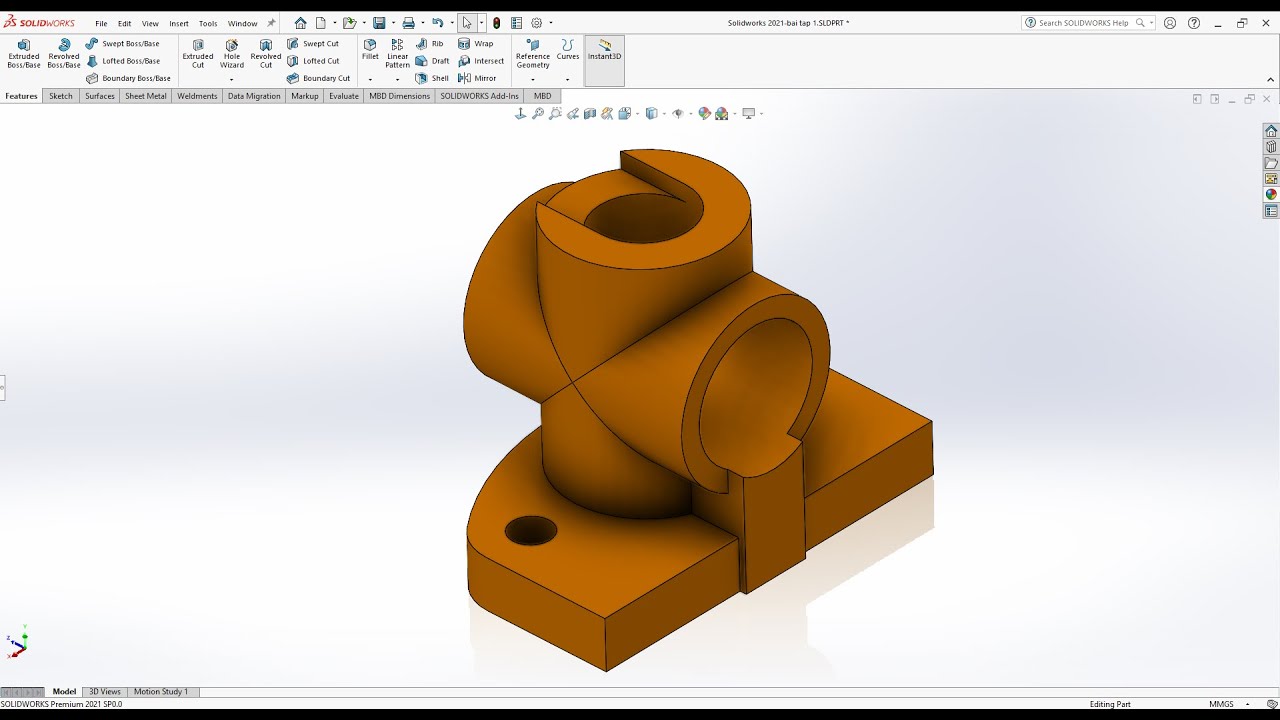The image size is (1280, 720).
Task: Select the Lofted Cut feature
Action: point(313,61)
